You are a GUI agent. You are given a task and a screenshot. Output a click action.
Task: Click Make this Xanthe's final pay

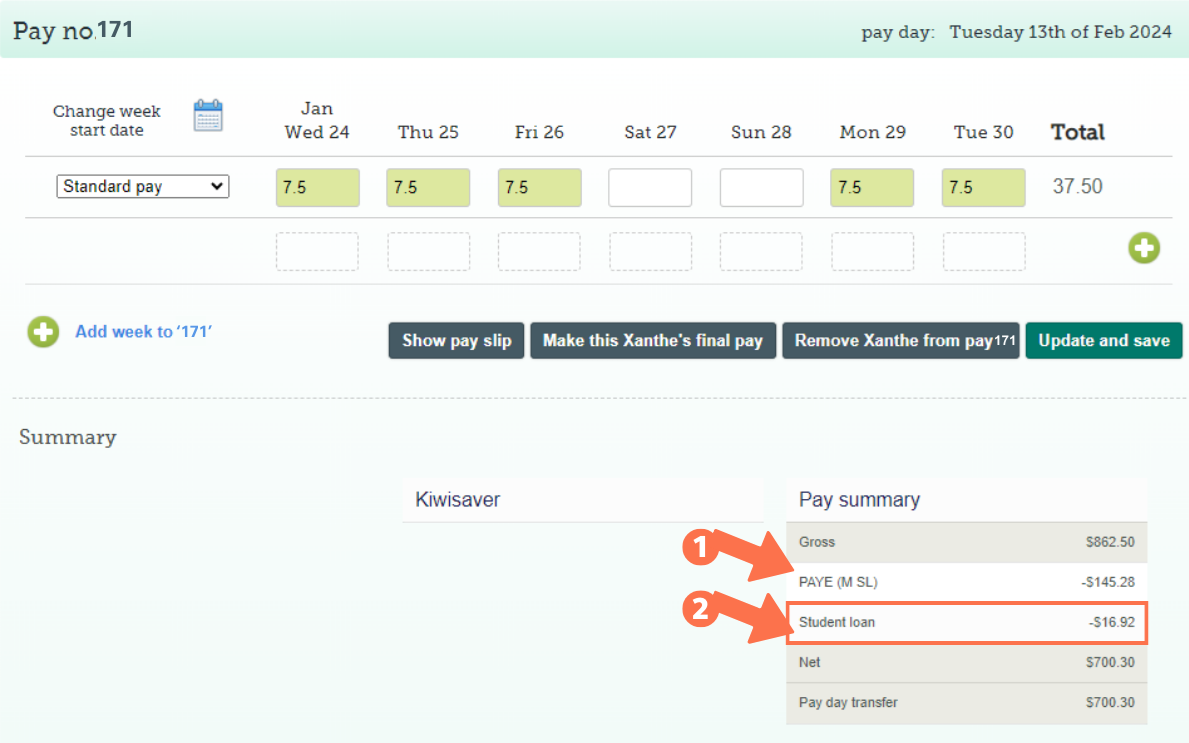coord(652,341)
